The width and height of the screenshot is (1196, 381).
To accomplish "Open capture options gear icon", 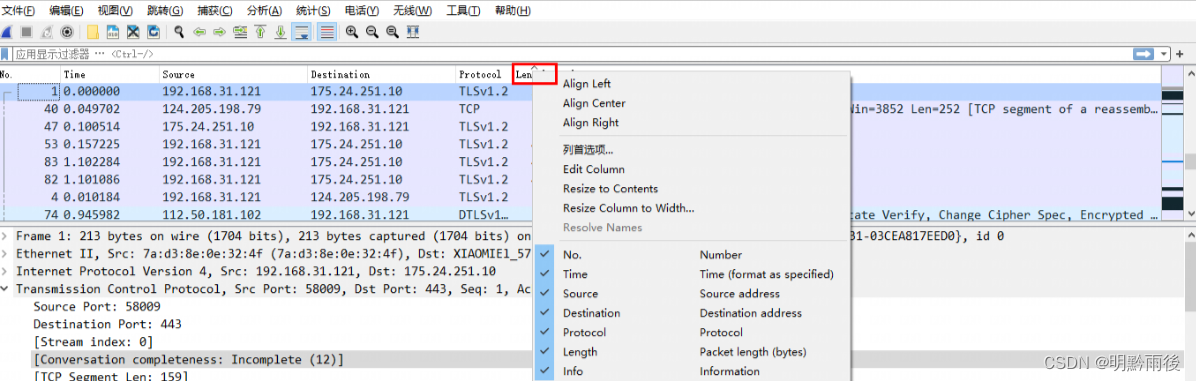I will pos(66,32).
